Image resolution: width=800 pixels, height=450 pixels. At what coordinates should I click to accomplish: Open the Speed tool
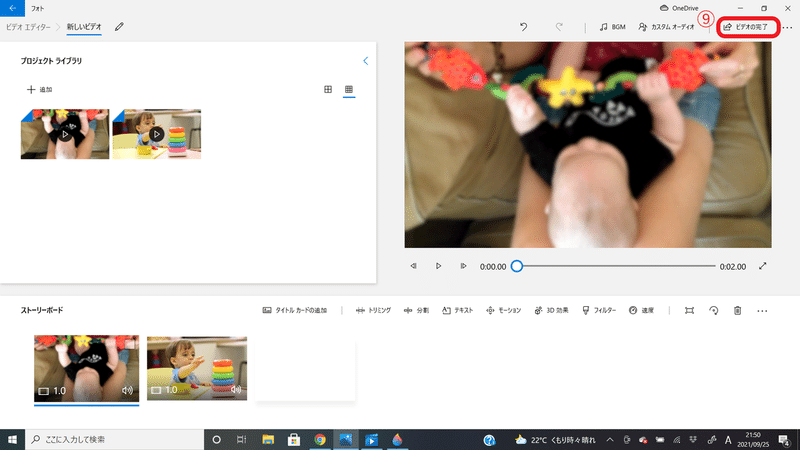[x=641, y=310]
